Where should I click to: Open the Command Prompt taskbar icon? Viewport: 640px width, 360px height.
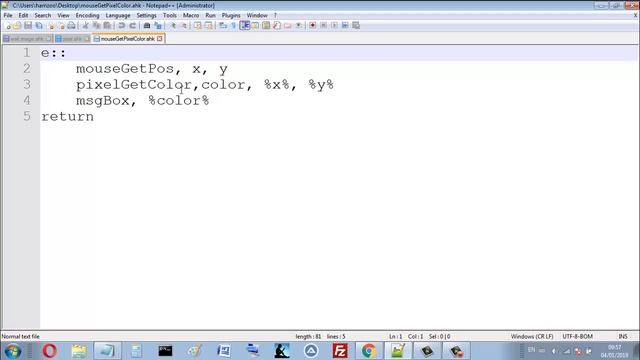tap(165, 351)
